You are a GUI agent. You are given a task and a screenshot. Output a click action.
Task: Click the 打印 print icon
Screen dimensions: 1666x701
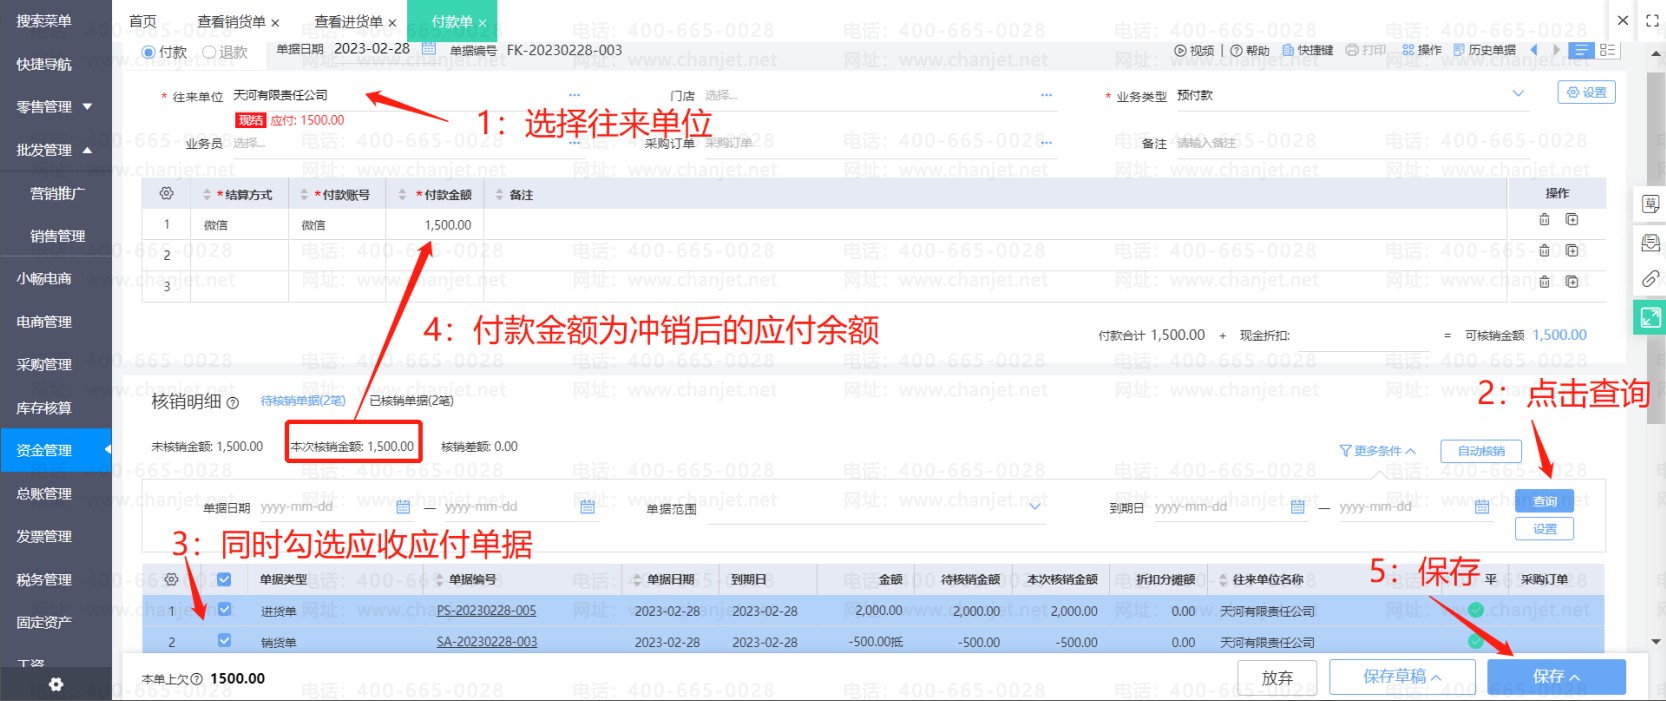pos(1366,50)
